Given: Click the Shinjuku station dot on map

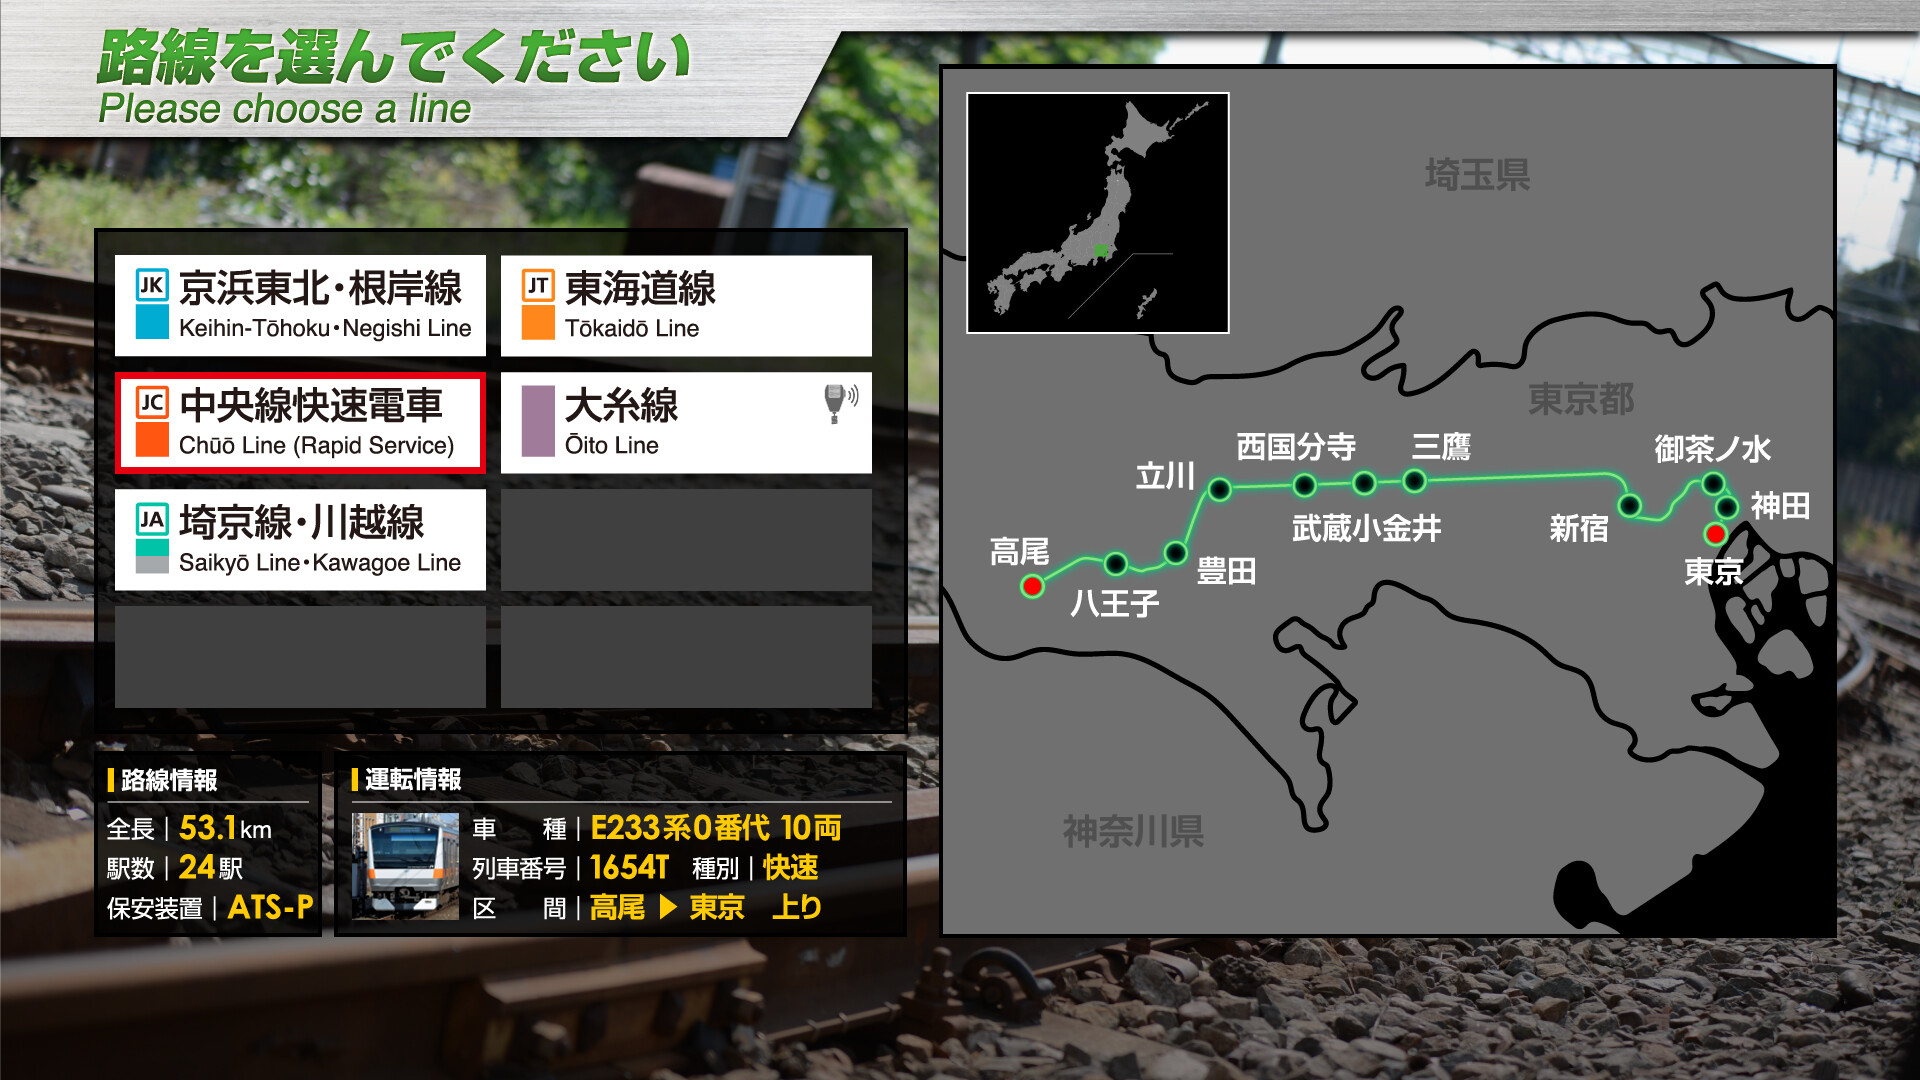Looking at the screenshot, I should coord(1629,505).
